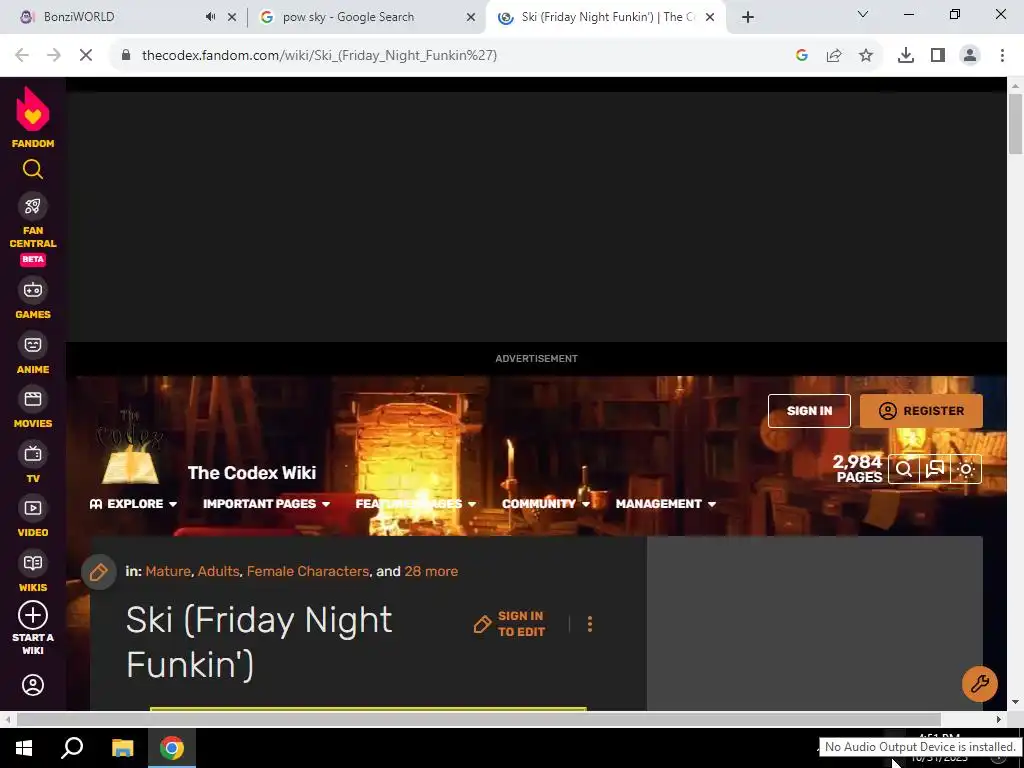Open the Anime section icon

pos(33,345)
